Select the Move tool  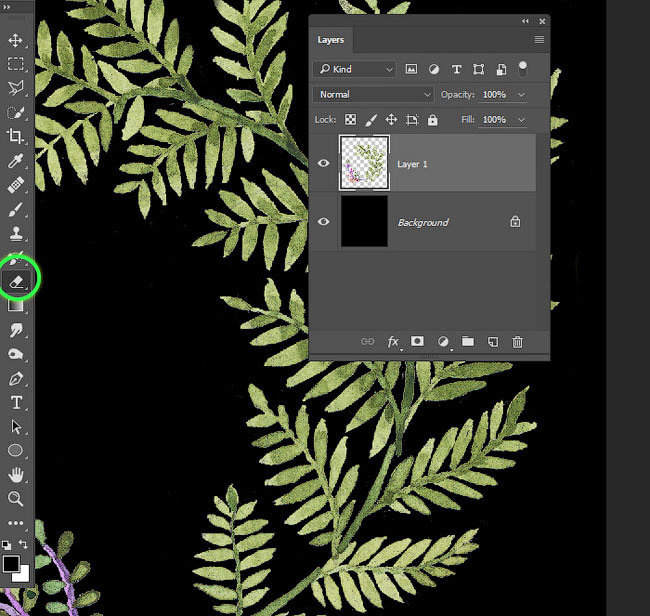[x=15, y=40]
